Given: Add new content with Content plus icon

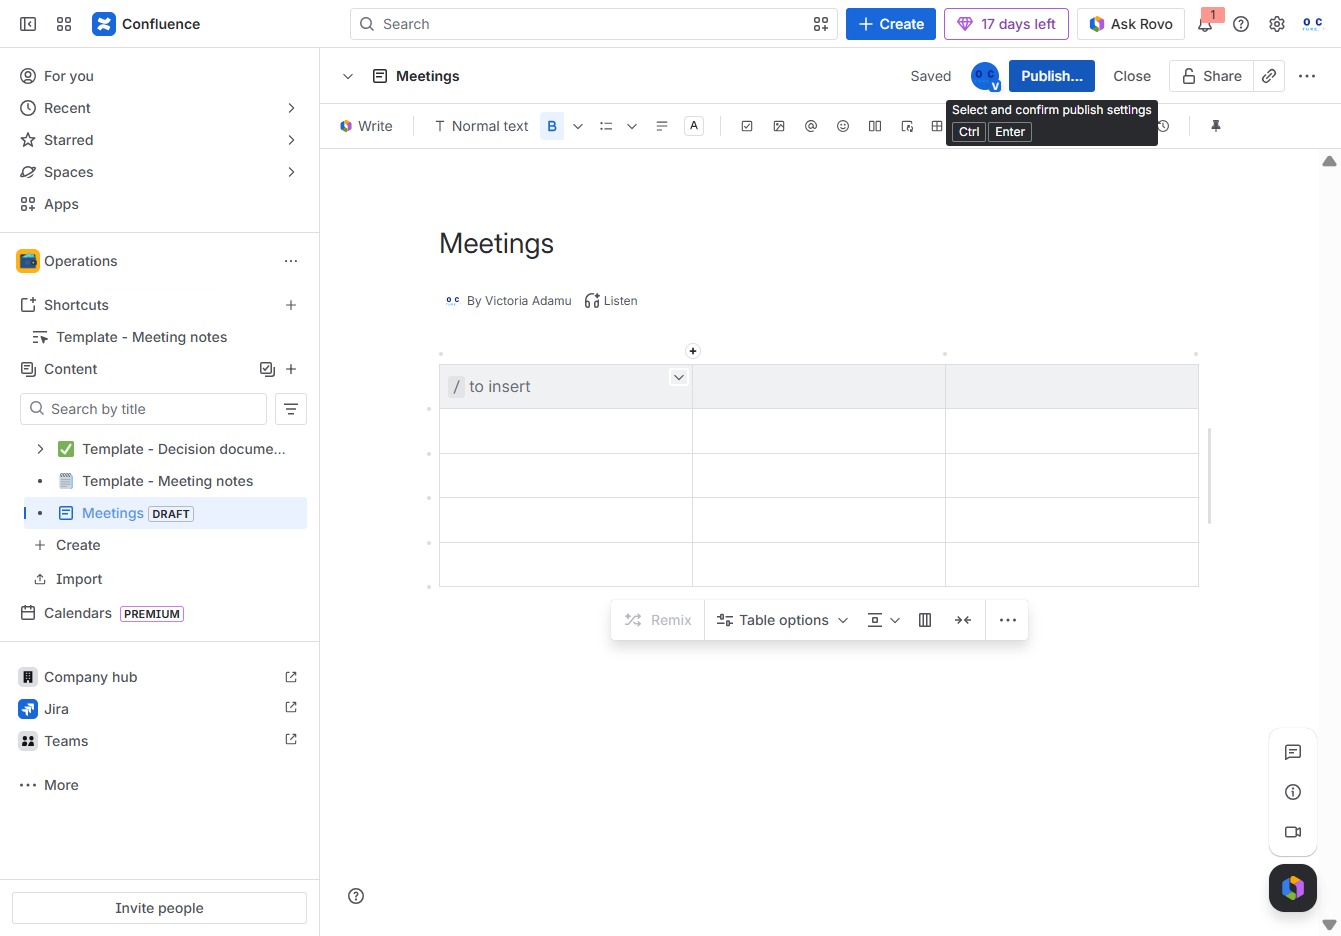Looking at the screenshot, I should click(x=291, y=369).
